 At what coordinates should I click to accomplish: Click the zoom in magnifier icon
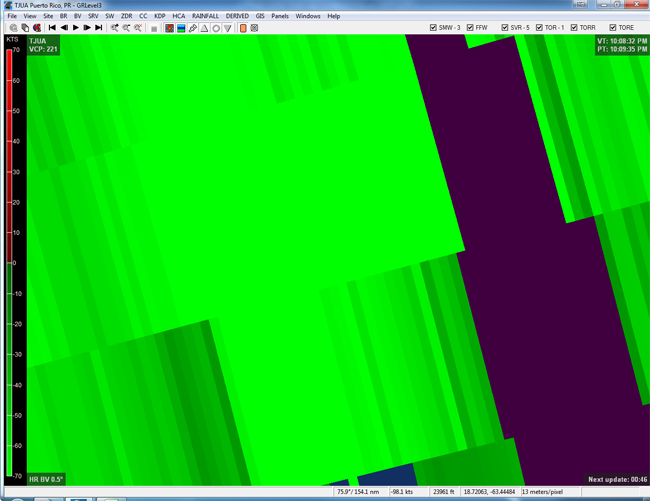(x=116, y=28)
